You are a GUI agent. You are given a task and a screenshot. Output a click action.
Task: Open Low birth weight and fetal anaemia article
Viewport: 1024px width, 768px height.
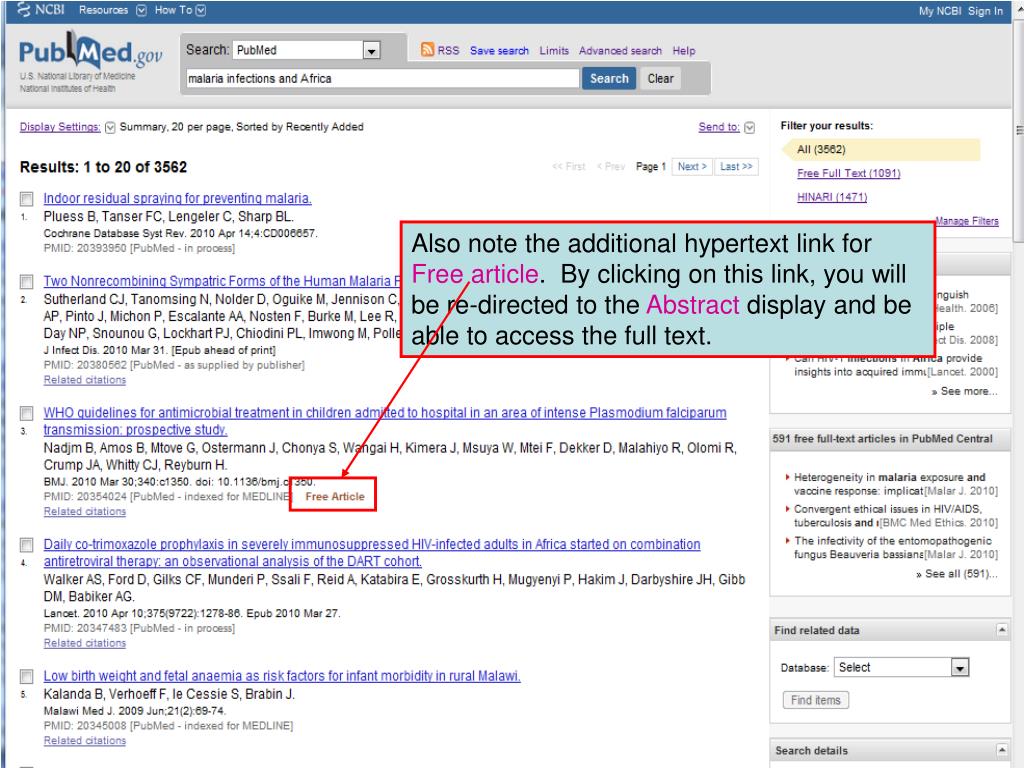282,676
